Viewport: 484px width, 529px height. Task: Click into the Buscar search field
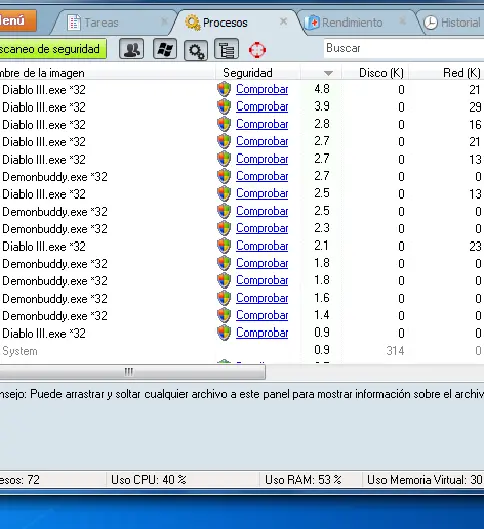[404, 48]
